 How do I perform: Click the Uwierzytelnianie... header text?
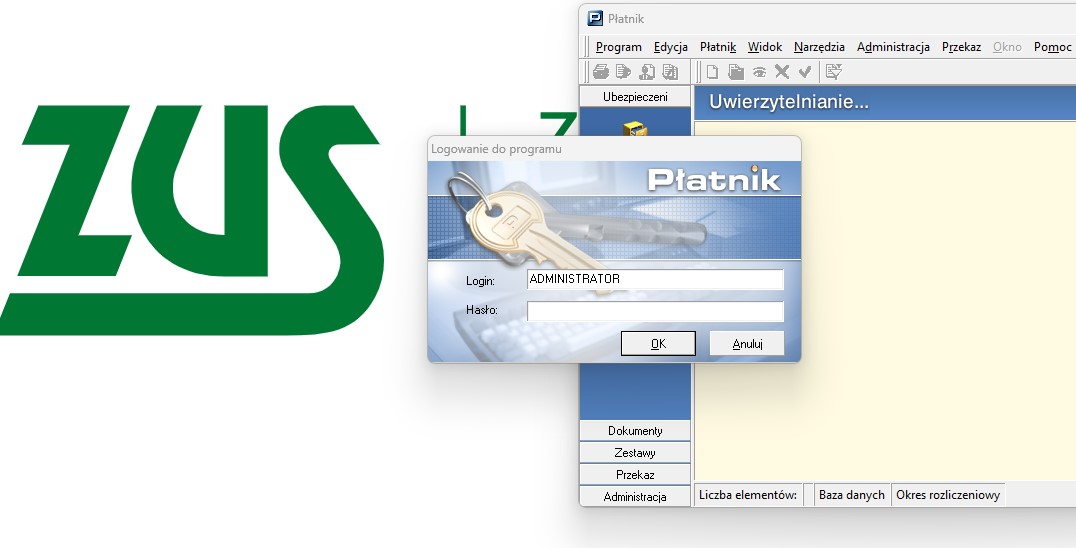click(x=788, y=103)
